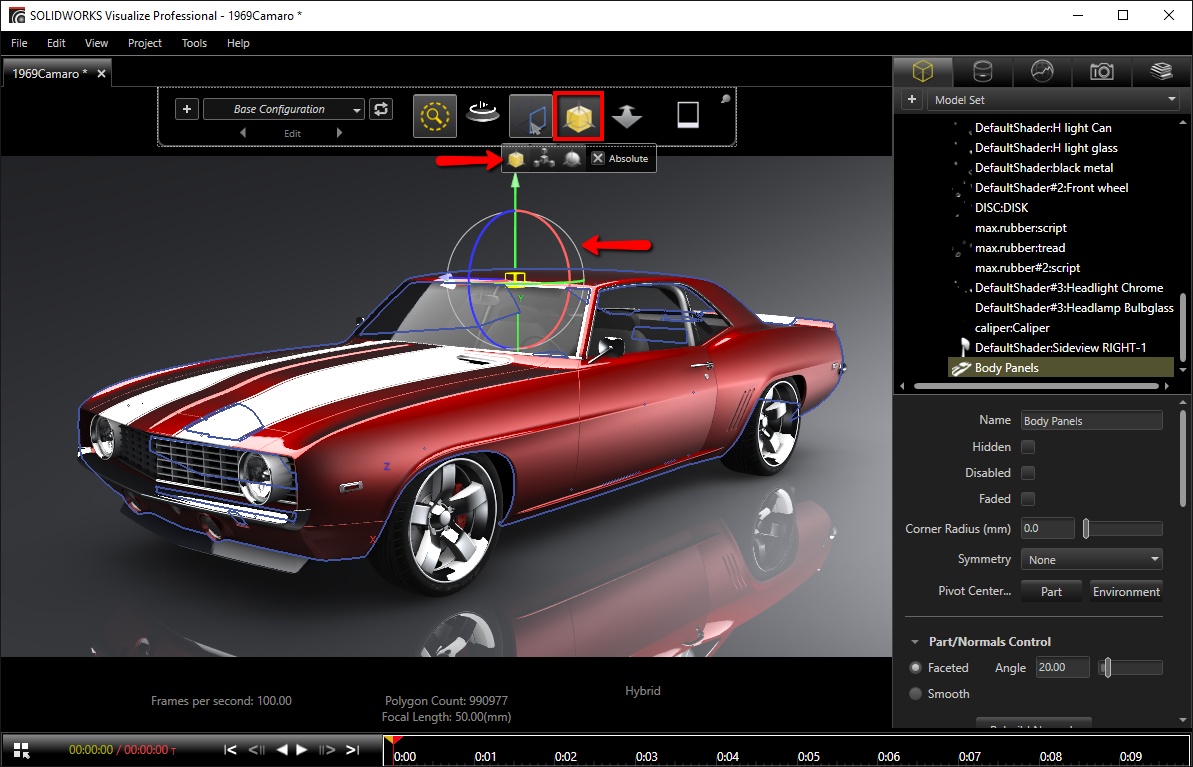
Task: Open the Scenes tab globe icon
Action: [x=1042, y=72]
